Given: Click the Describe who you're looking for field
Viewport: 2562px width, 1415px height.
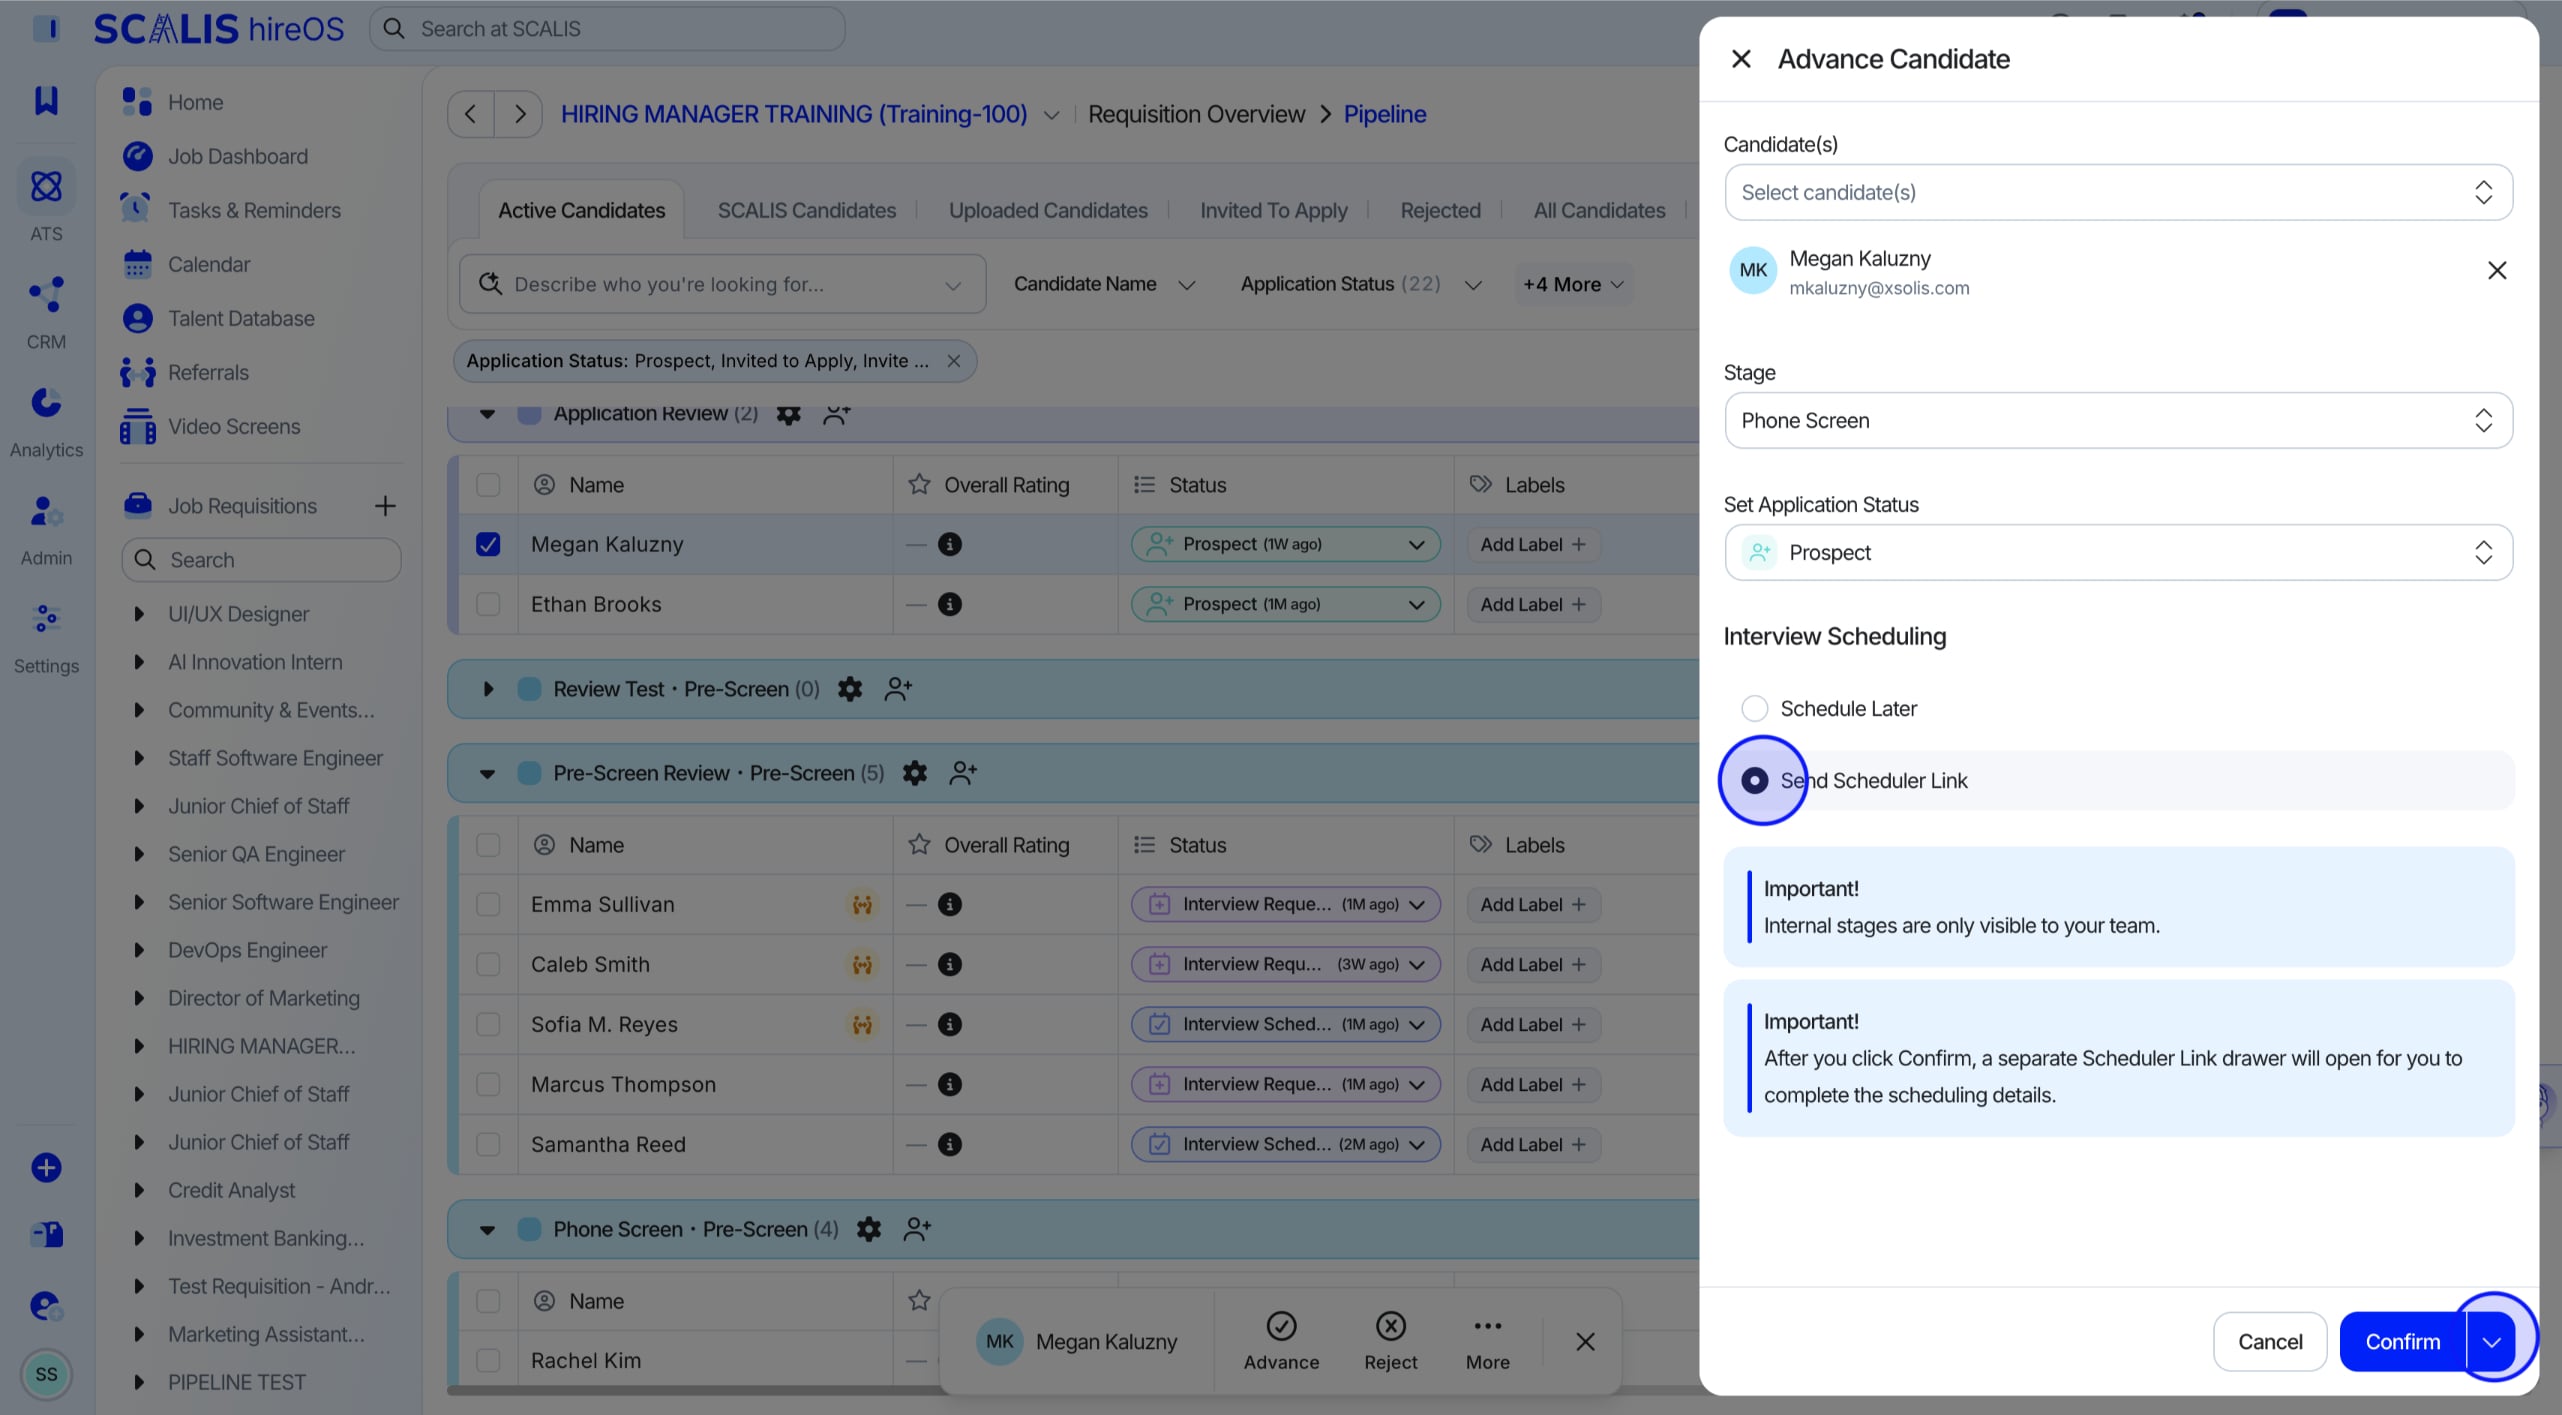Looking at the screenshot, I should pyautogui.click(x=722, y=284).
